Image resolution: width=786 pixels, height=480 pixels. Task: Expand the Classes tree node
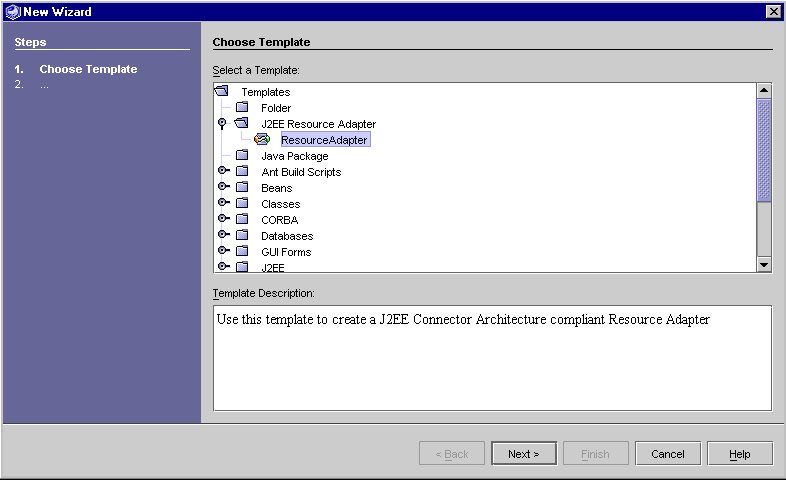coord(224,203)
